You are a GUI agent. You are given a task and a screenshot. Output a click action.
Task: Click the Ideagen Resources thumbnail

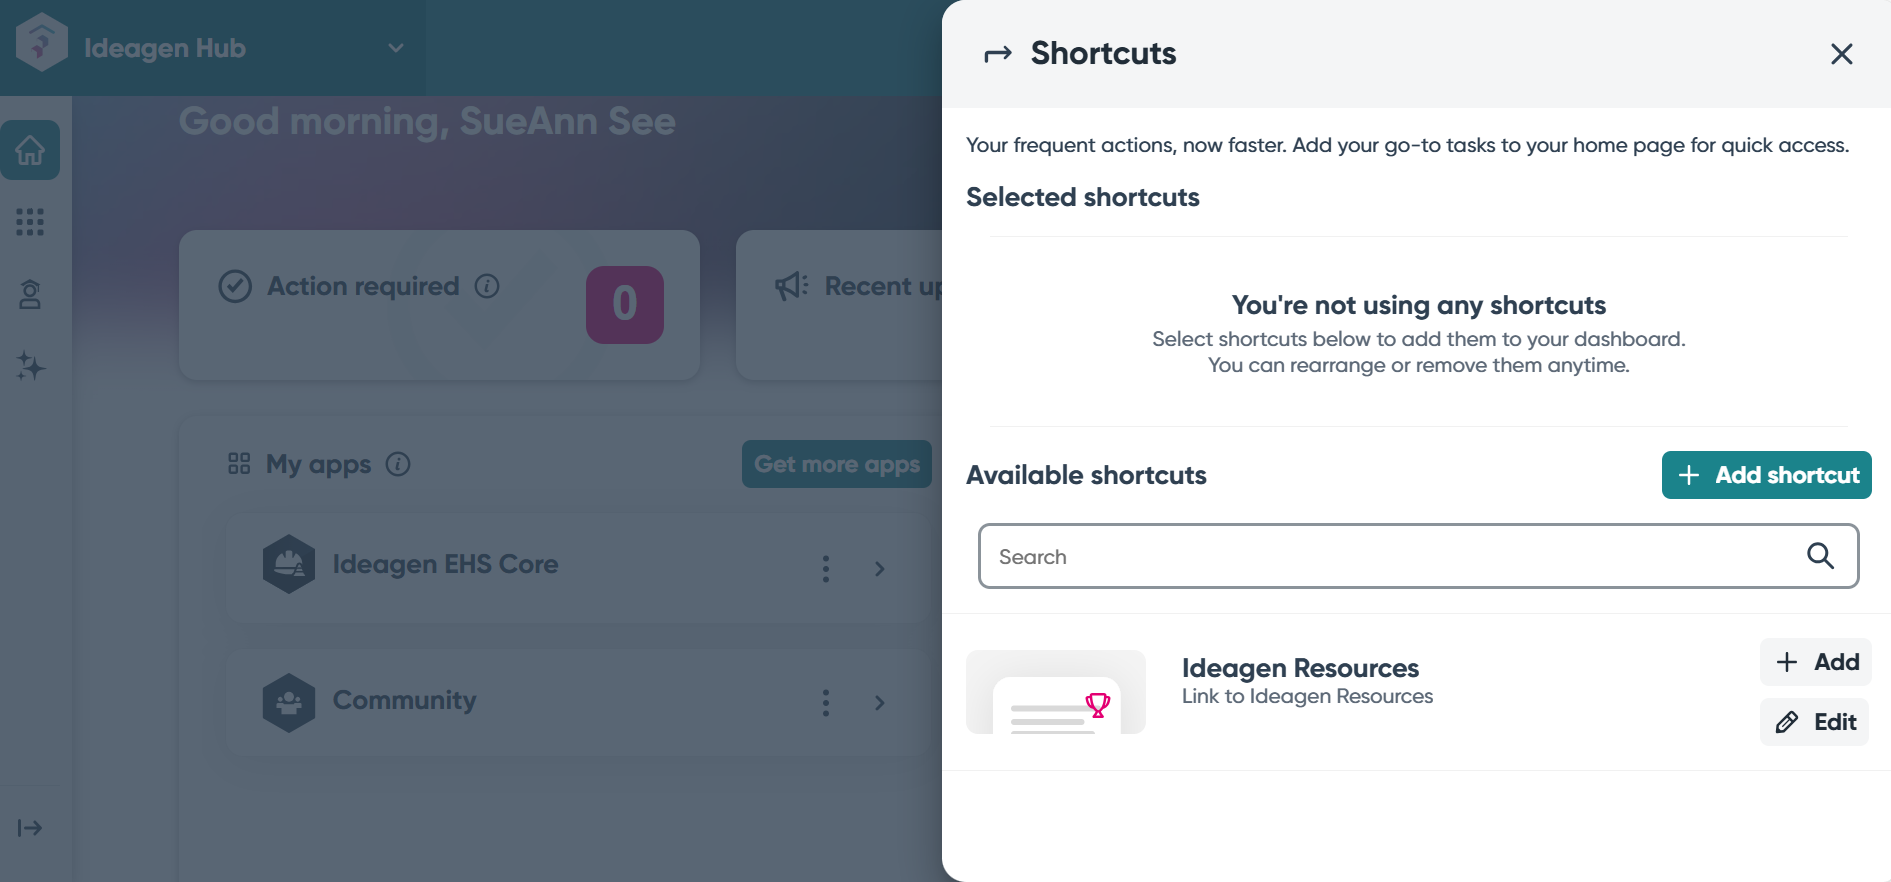(1056, 692)
